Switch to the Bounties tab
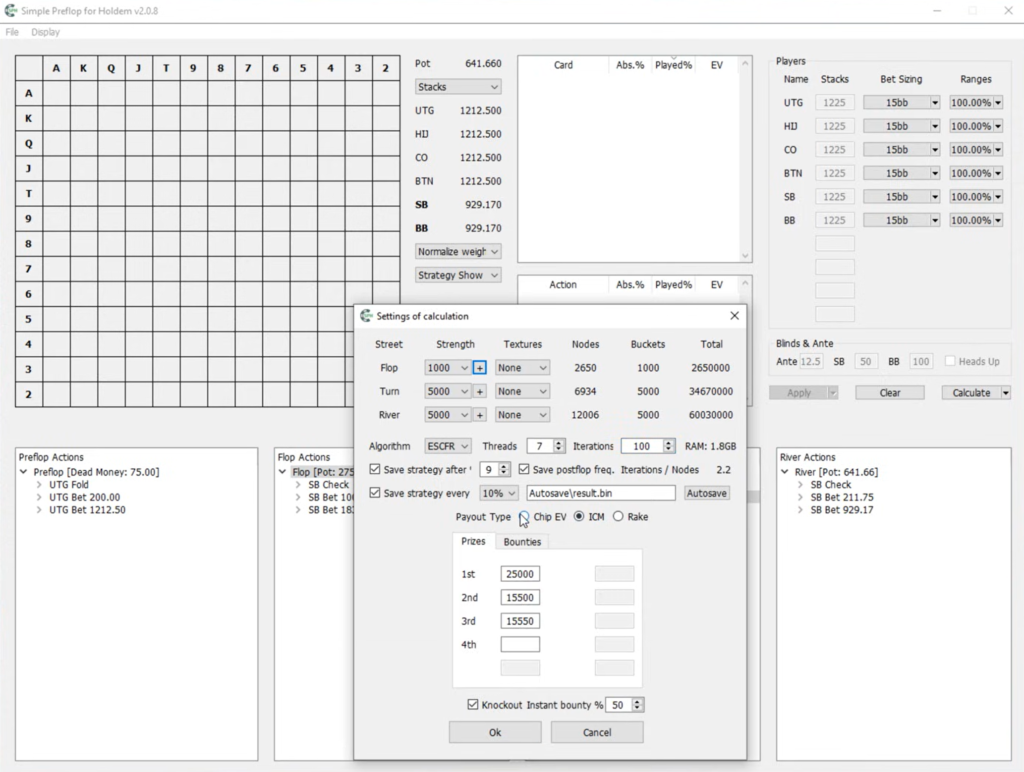Image resolution: width=1024 pixels, height=772 pixels. tap(522, 542)
